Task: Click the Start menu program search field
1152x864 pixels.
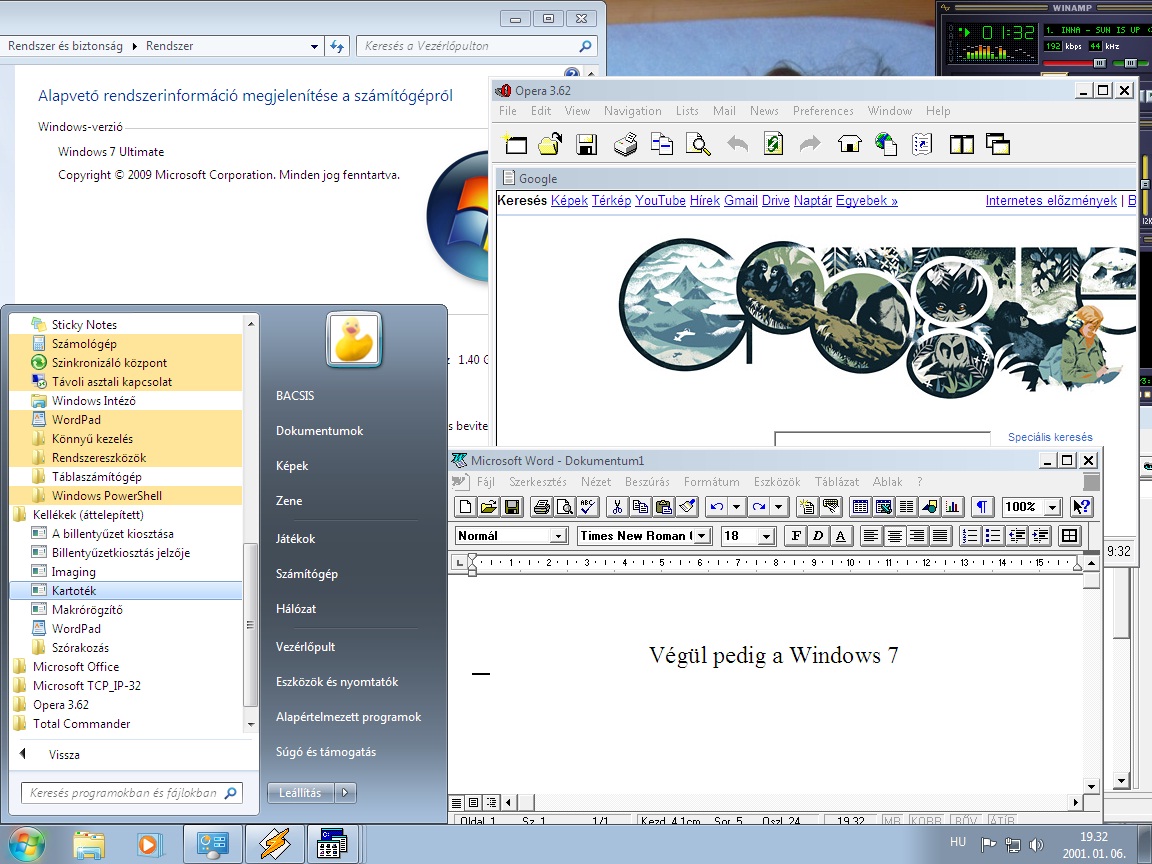Action: point(132,793)
